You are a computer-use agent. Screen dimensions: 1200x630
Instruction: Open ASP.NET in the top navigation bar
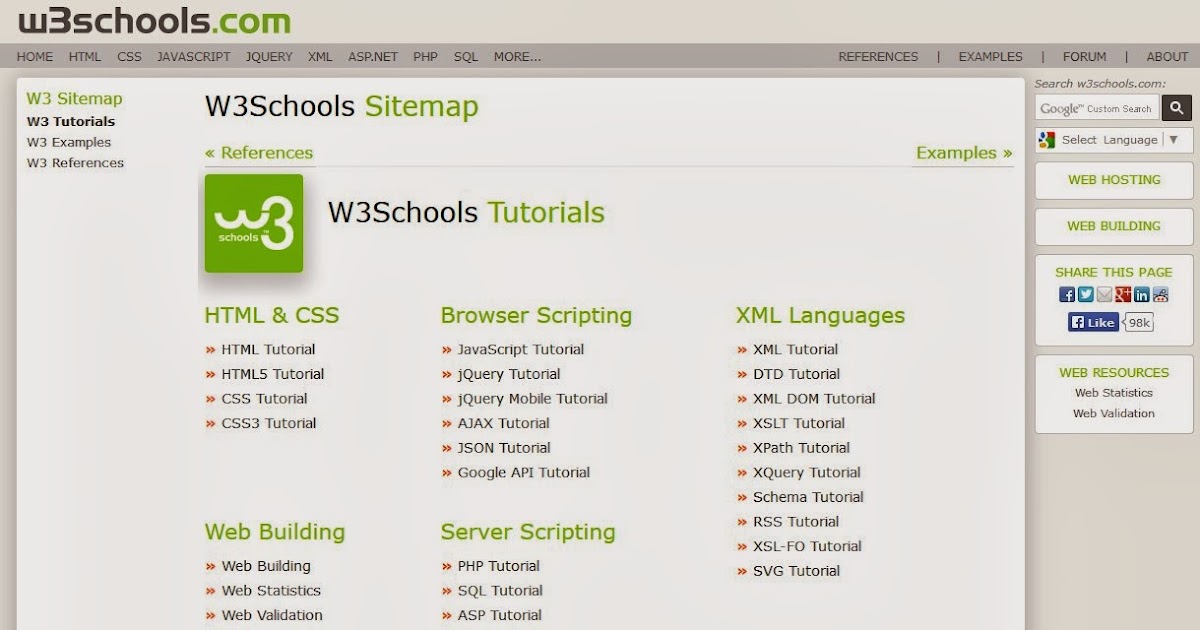click(x=373, y=57)
